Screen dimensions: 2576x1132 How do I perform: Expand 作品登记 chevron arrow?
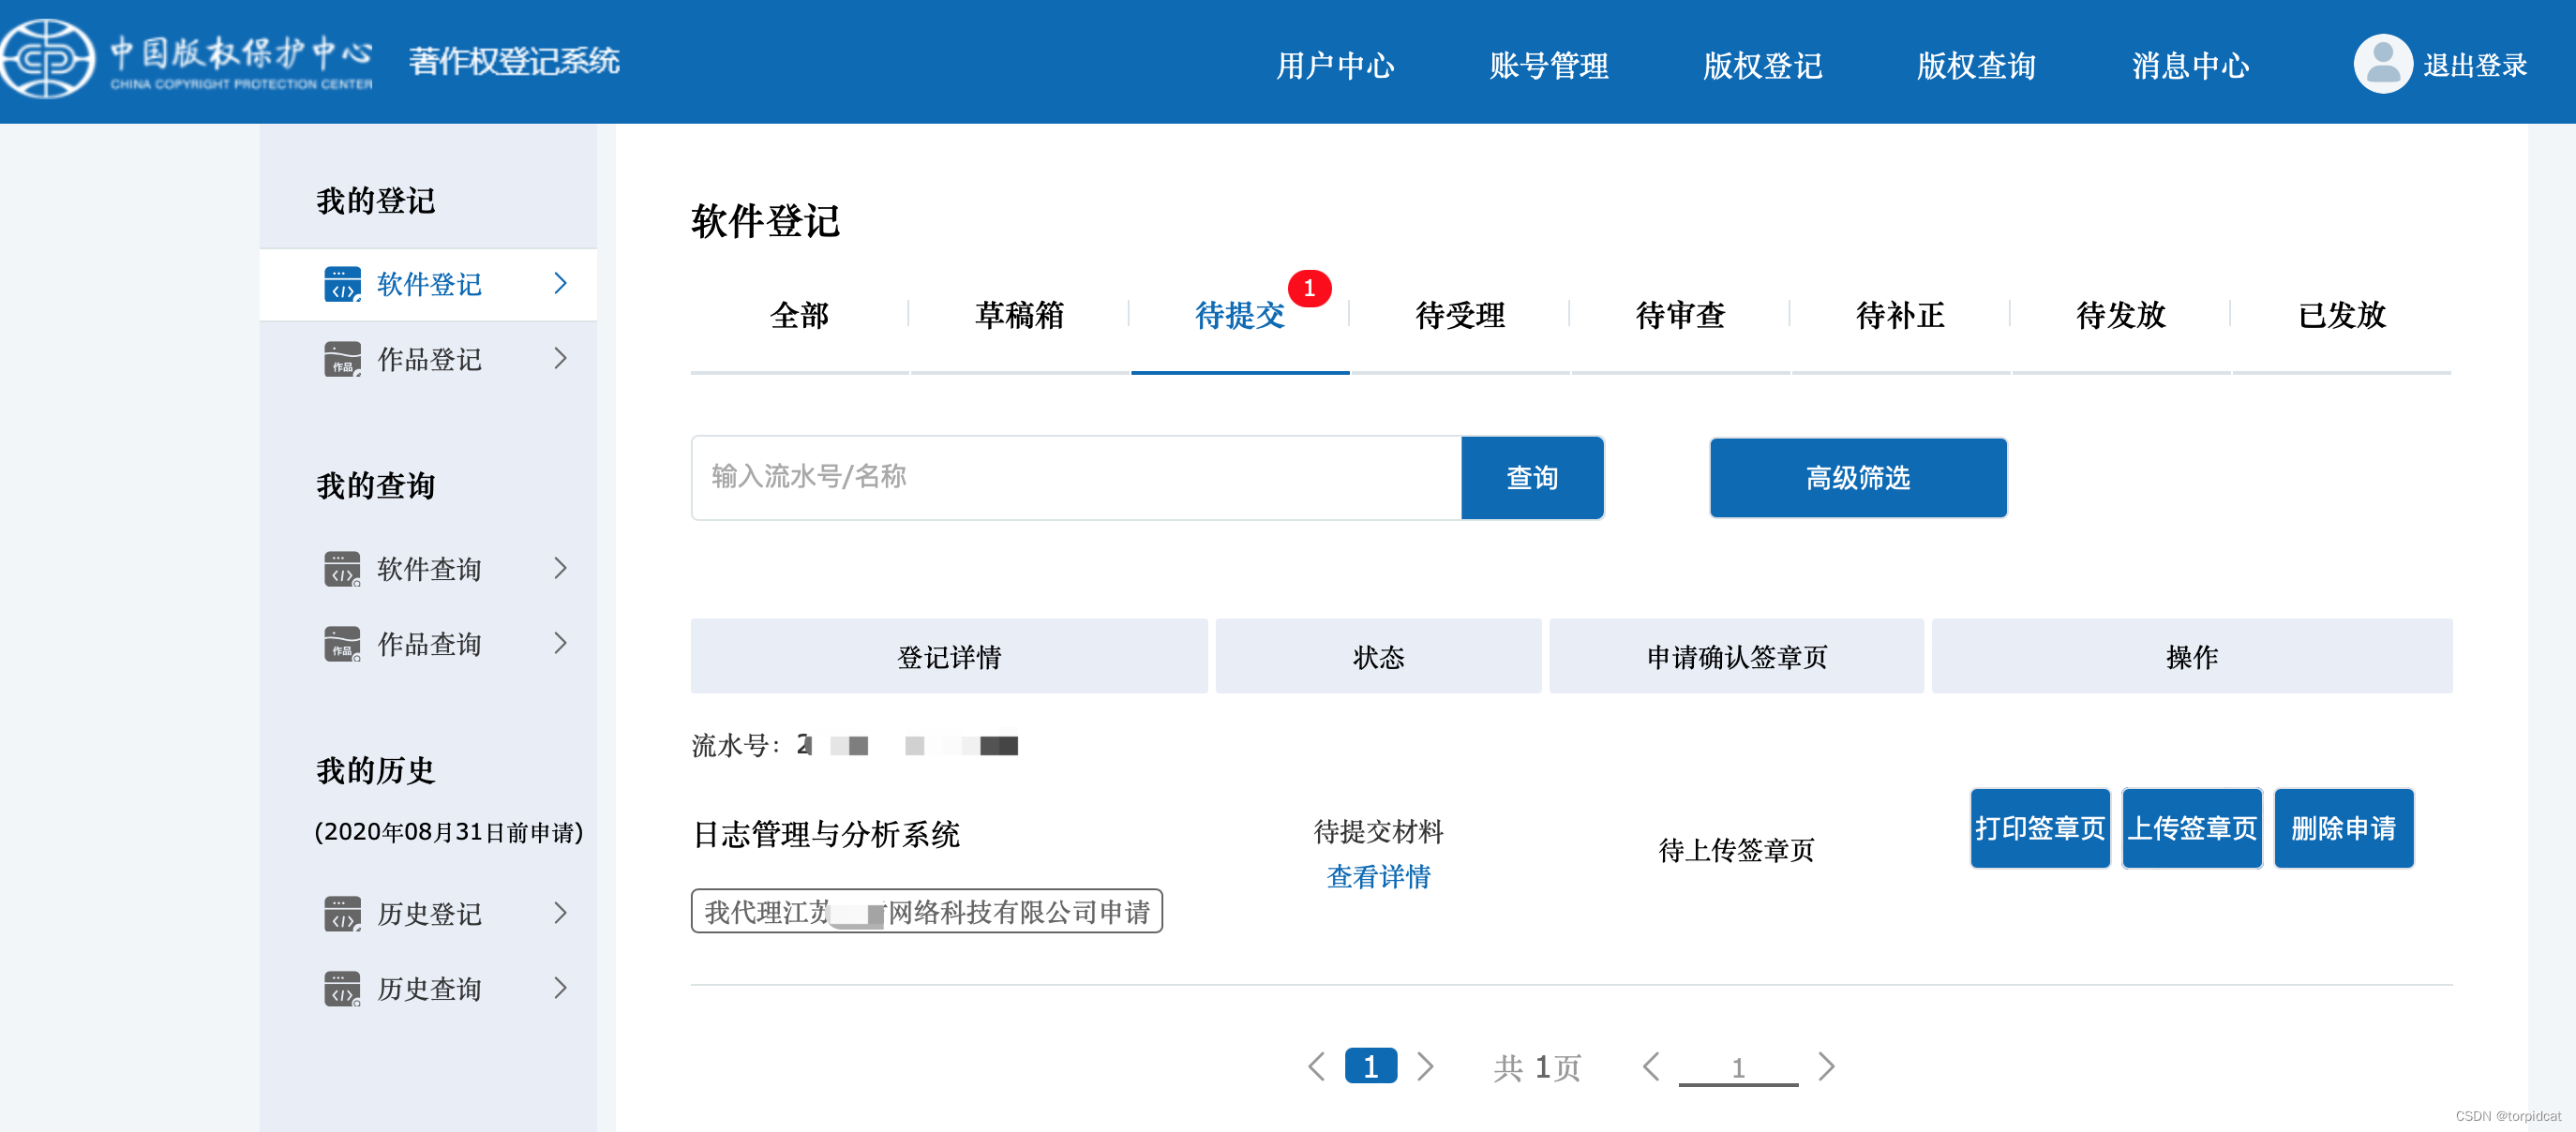[x=560, y=359]
